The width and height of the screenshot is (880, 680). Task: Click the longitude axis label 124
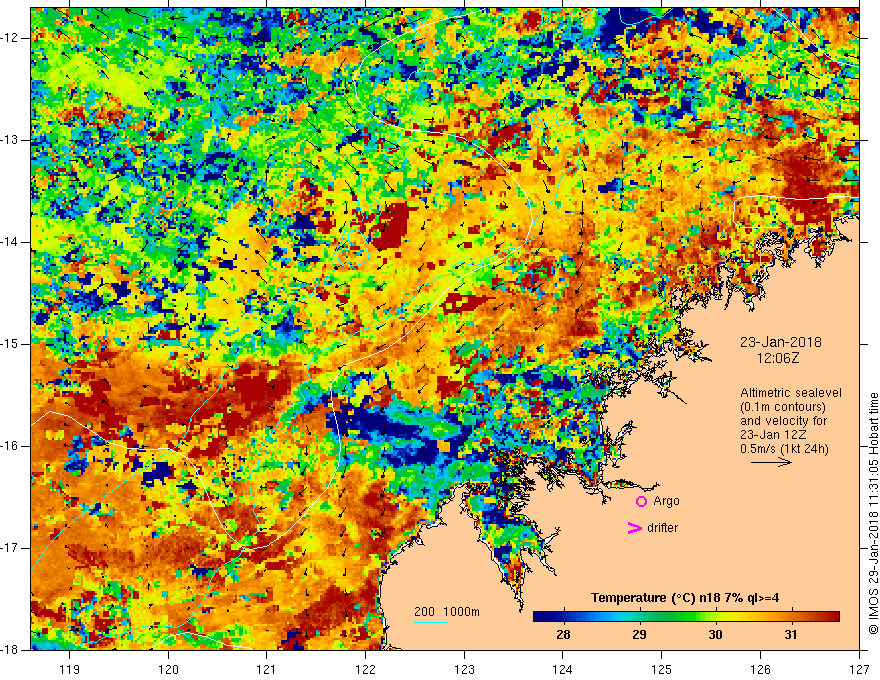[x=563, y=669]
